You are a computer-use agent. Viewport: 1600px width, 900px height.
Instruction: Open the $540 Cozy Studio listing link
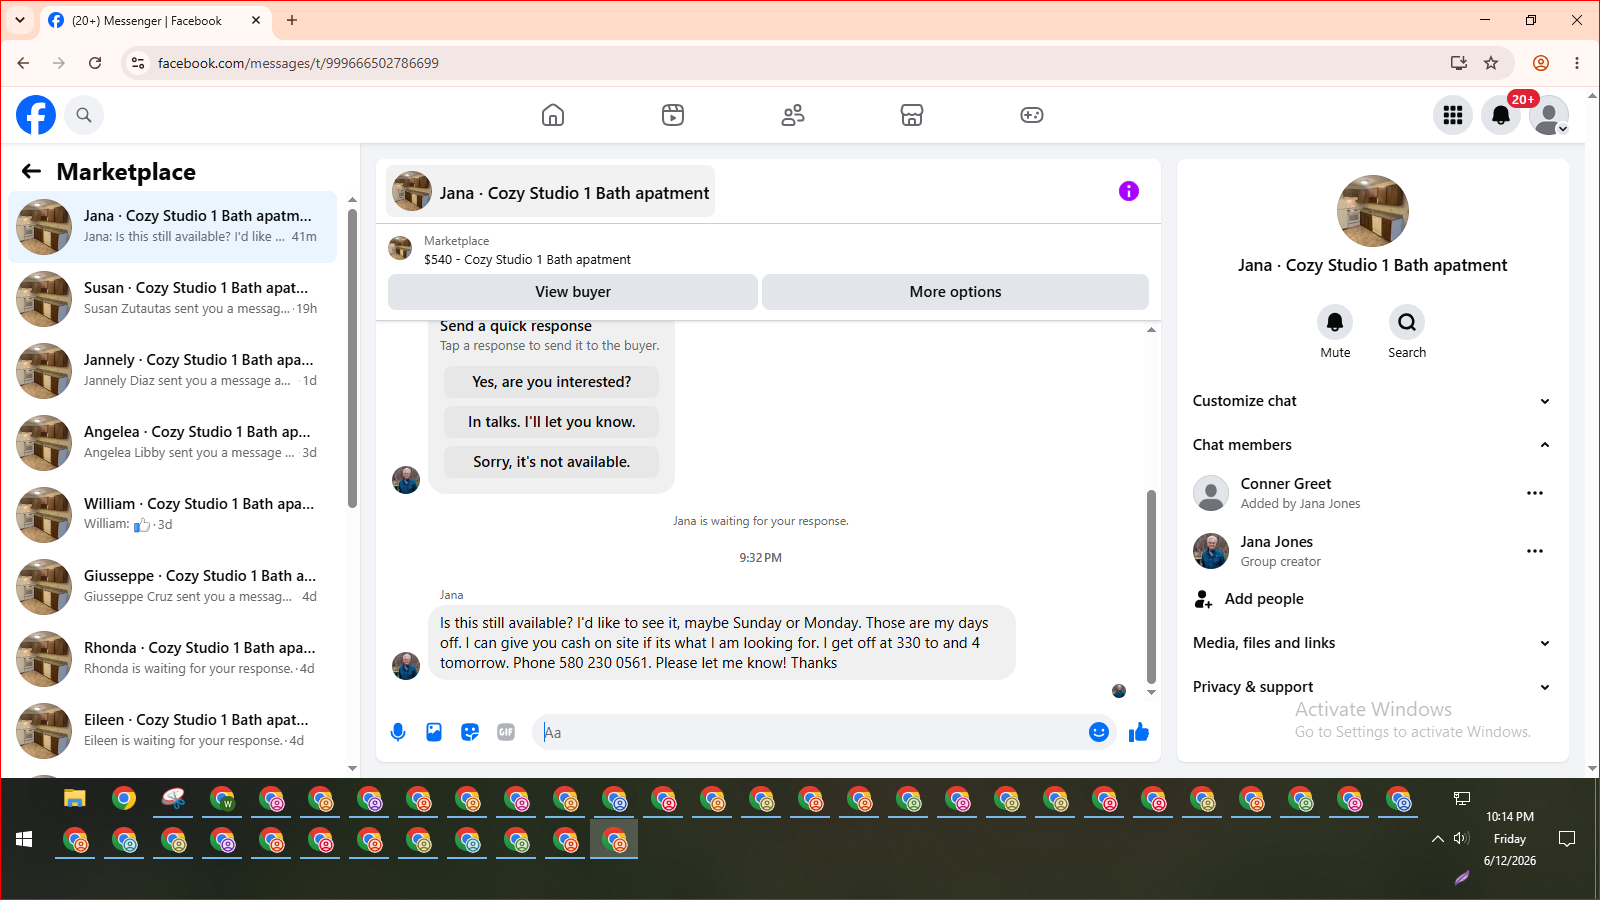(x=527, y=260)
